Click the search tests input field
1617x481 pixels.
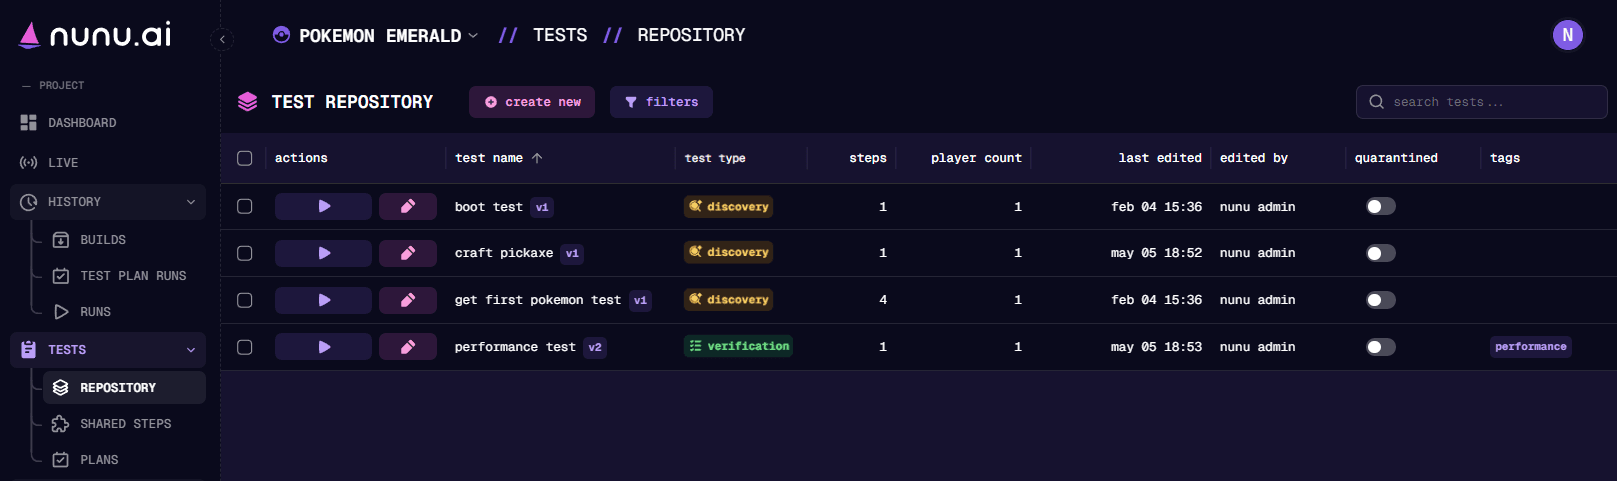click(1481, 102)
